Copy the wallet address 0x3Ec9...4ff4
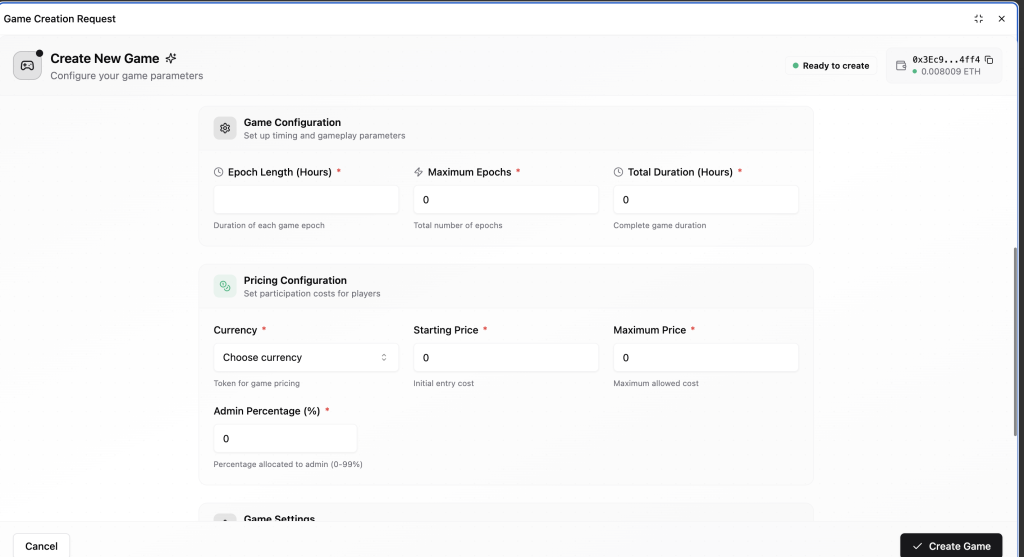The image size is (1024, 557). [x=989, y=60]
